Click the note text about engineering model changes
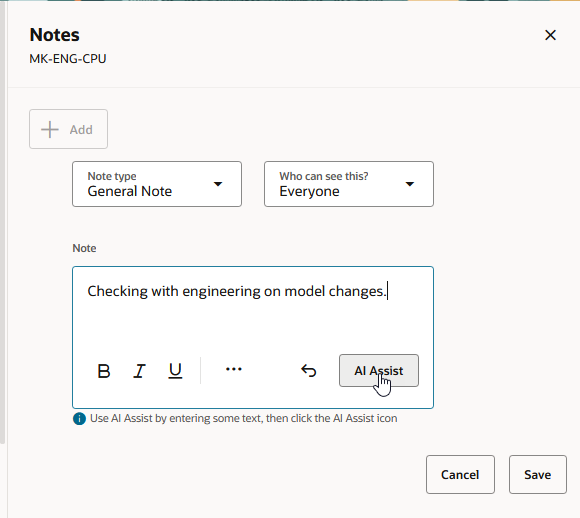 tap(237, 292)
